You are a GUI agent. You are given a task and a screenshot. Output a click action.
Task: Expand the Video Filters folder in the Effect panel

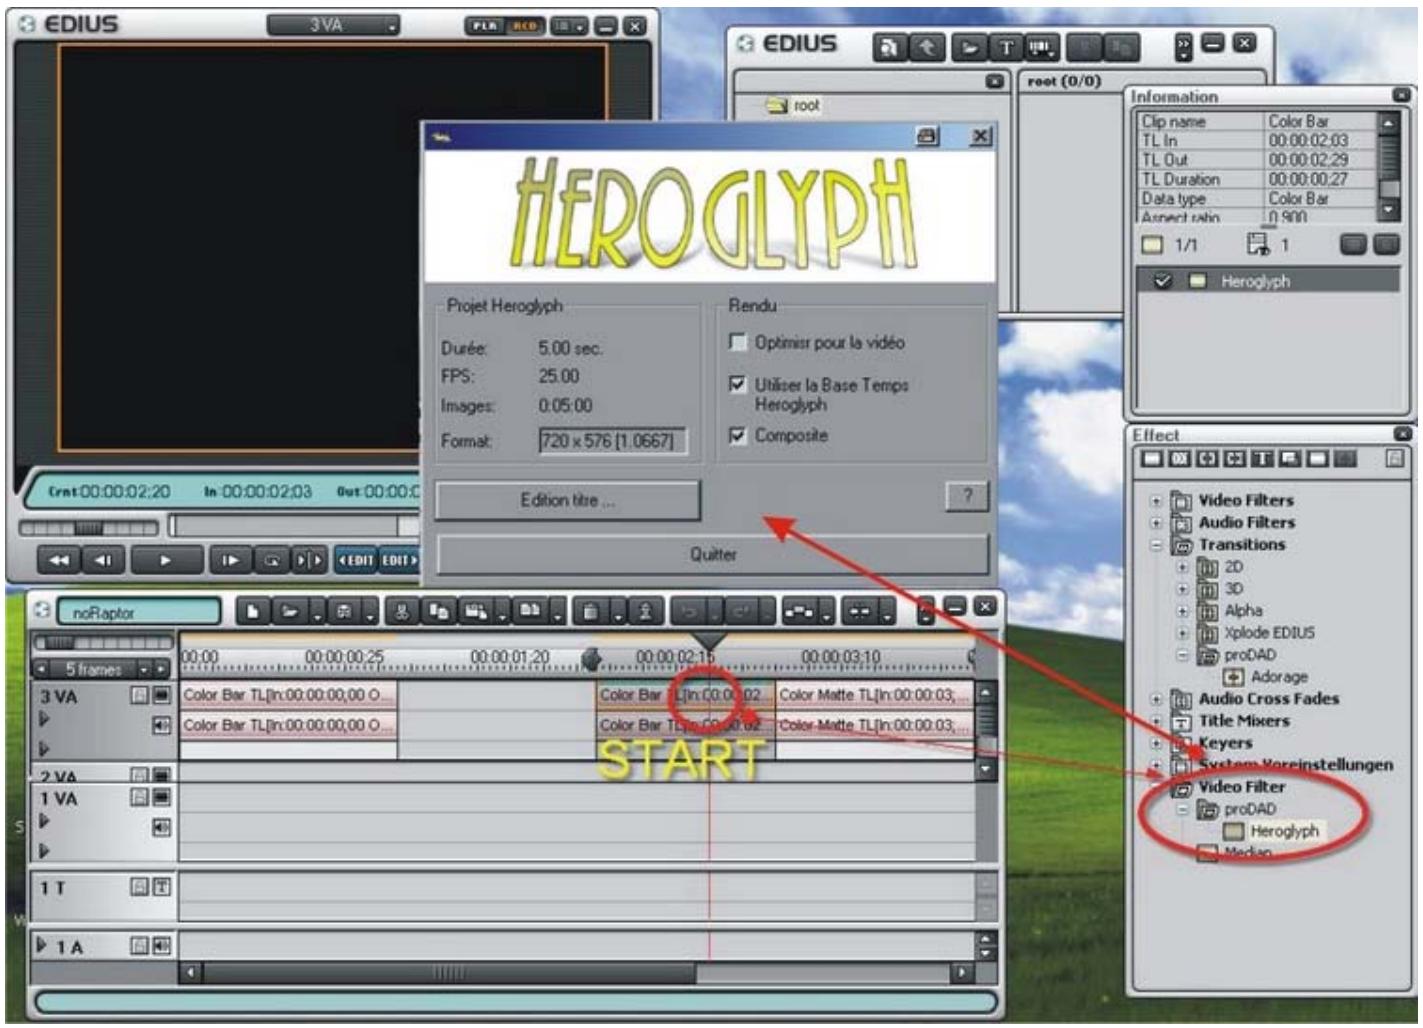click(x=1157, y=500)
